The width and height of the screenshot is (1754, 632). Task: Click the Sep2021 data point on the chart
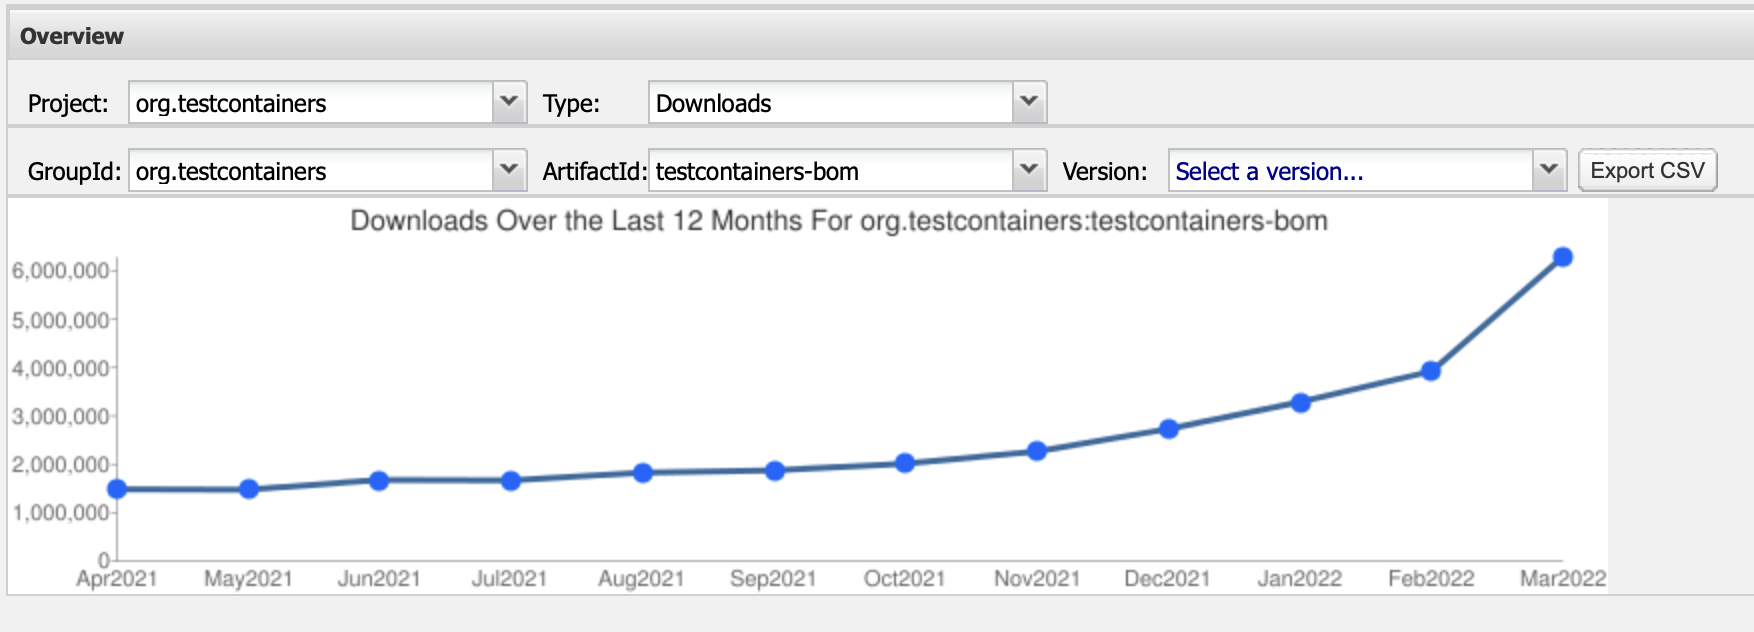pyautogui.click(x=775, y=470)
